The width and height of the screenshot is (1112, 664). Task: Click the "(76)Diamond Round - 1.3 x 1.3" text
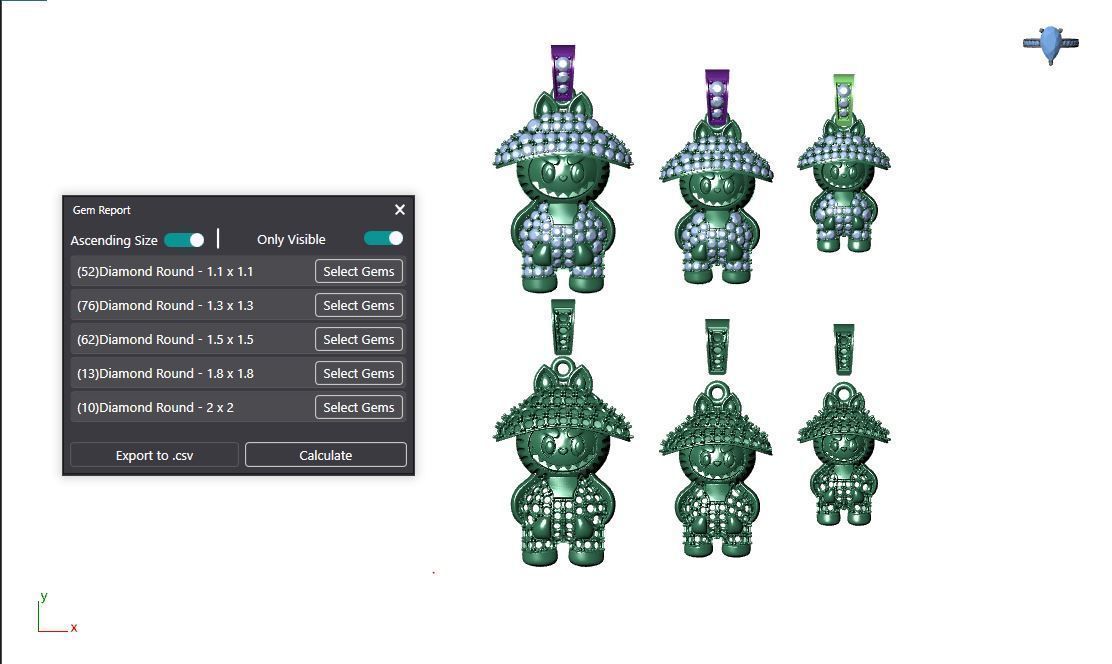click(165, 306)
